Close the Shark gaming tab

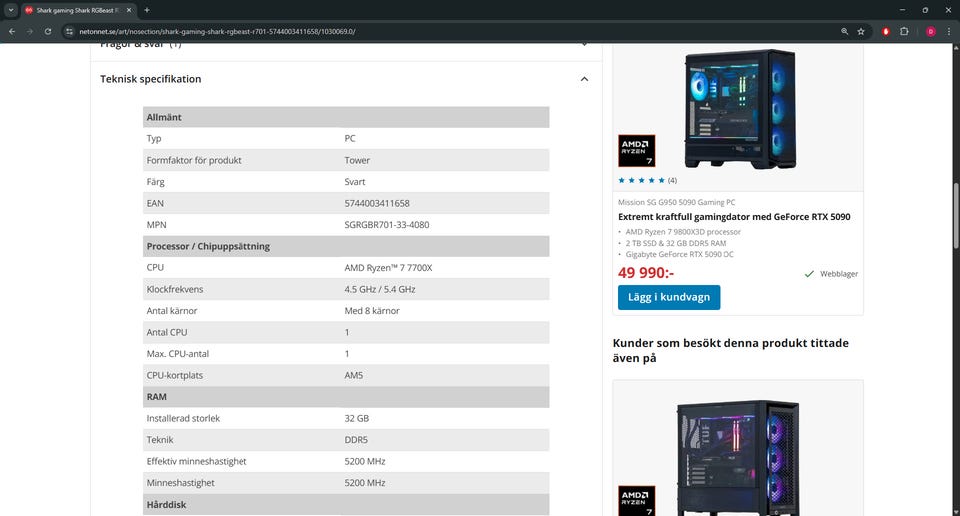[x=129, y=10]
